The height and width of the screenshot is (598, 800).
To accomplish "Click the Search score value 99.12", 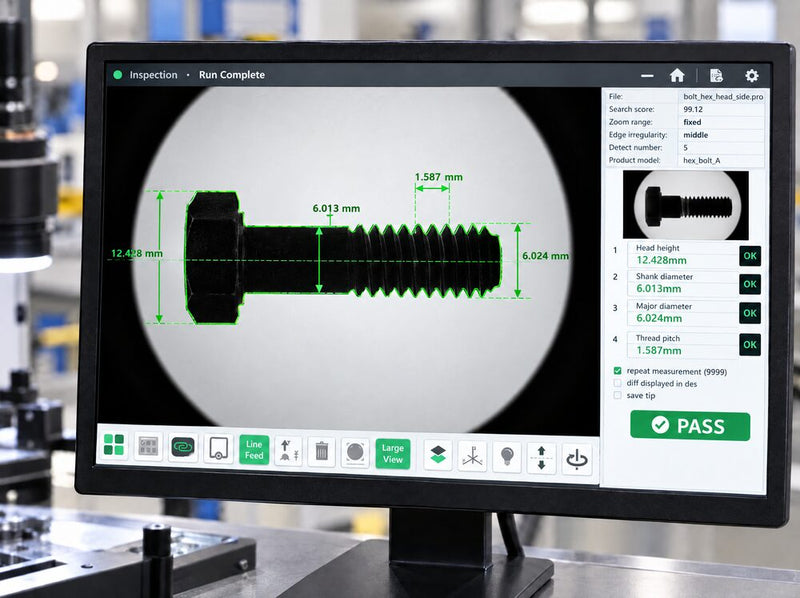I will pyautogui.click(x=693, y=109).
